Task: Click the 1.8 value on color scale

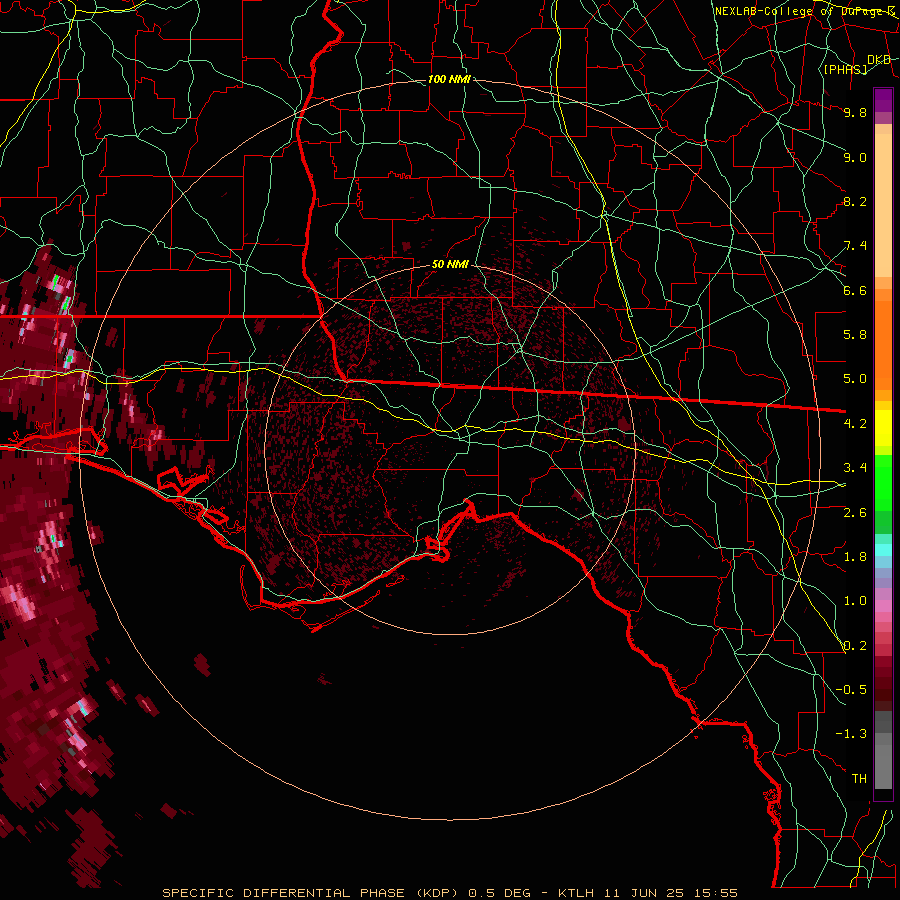Action: pos(855,557)
